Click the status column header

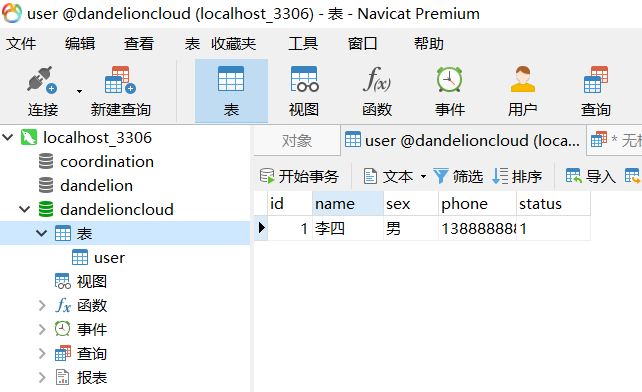(x=553, y=203)
